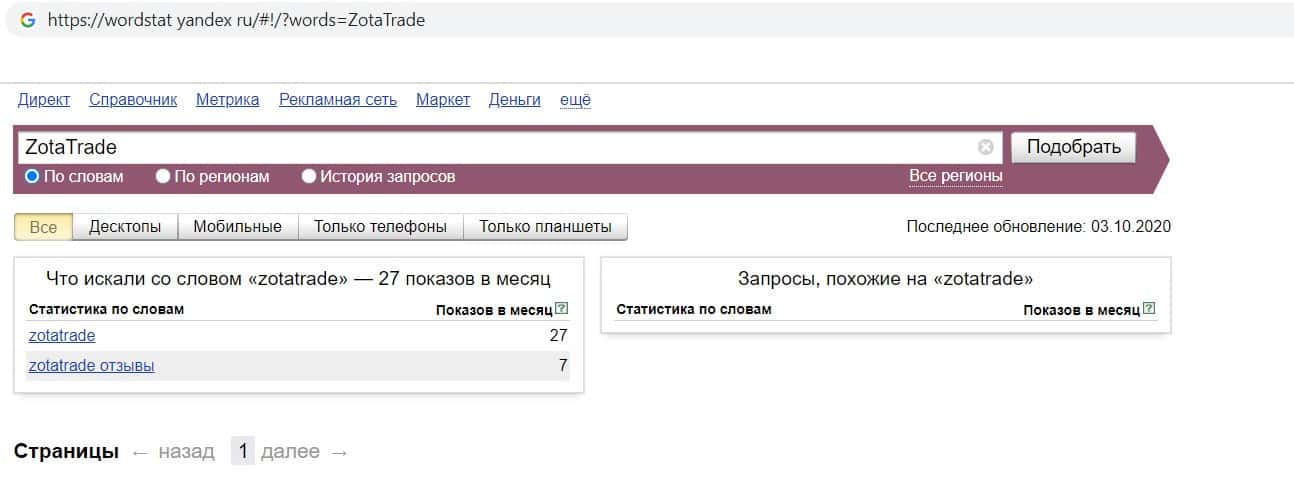Clear the search field with X icon
Screen dimensions: 1294x481
coord(986,148)
